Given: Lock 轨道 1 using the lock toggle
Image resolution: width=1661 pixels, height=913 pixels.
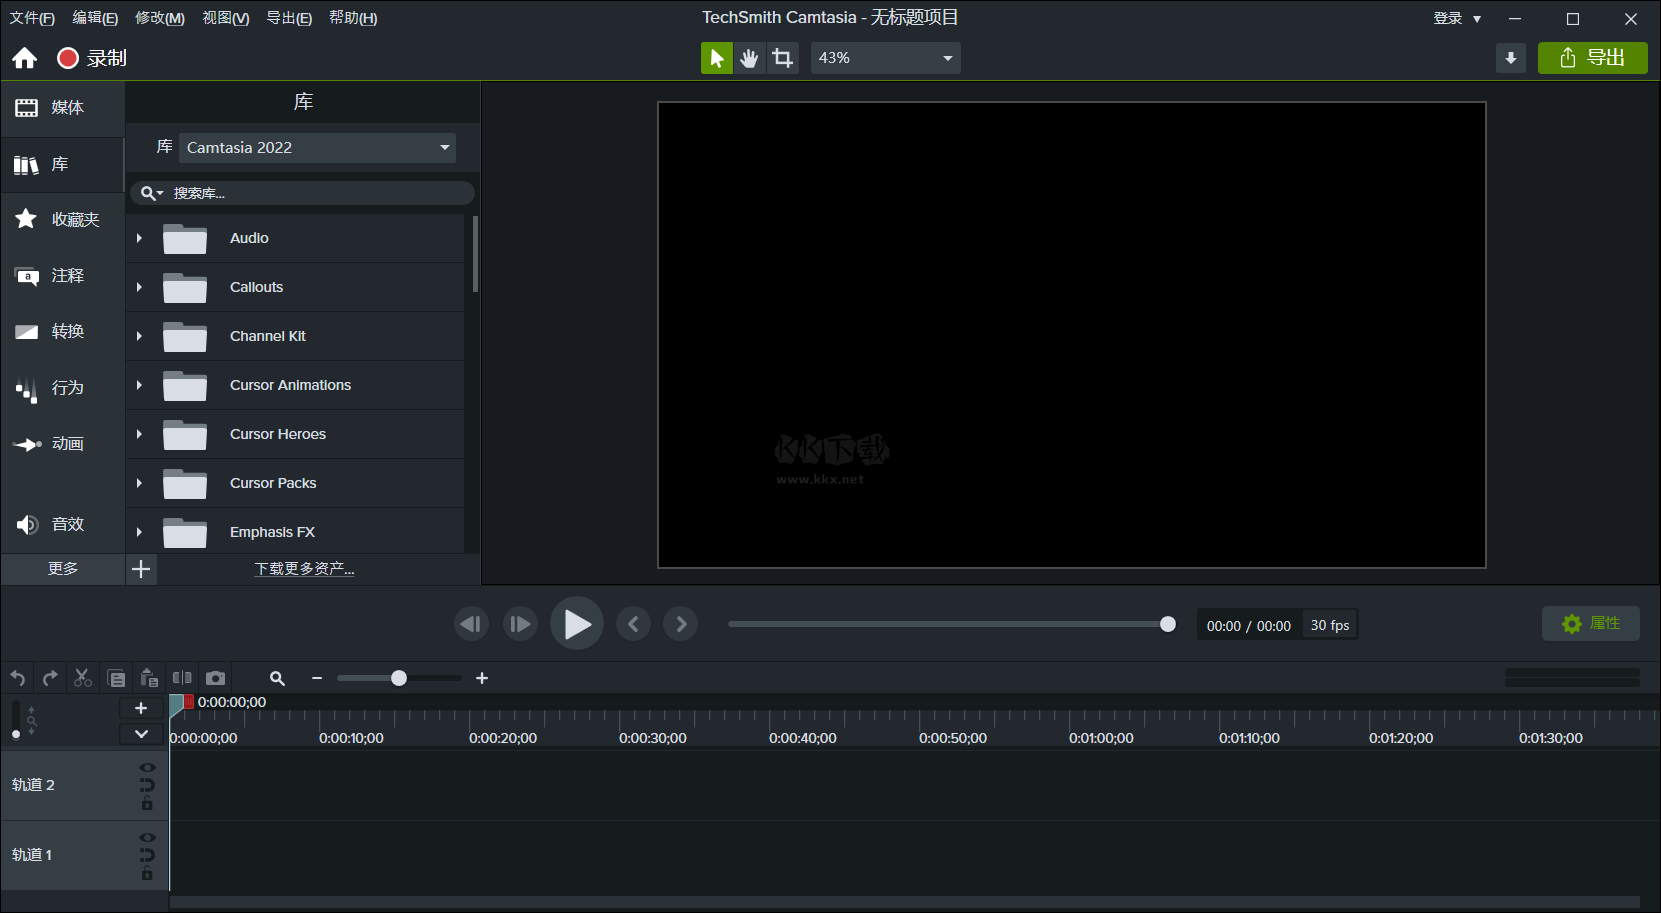Looking at the screenshot, I should [x=147, y=872].
